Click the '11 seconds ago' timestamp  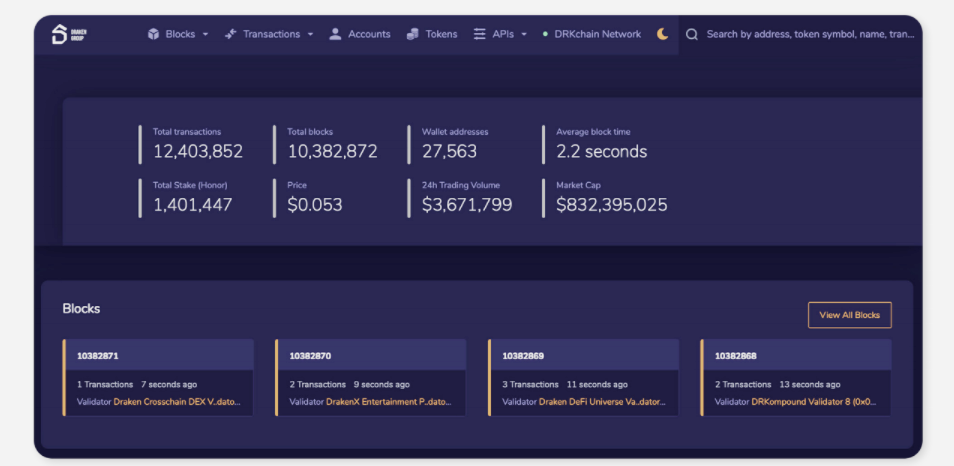[597, 384]
